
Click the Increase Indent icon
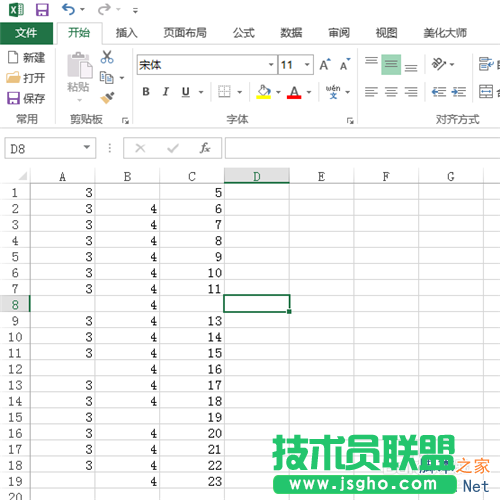click(459, 92)
